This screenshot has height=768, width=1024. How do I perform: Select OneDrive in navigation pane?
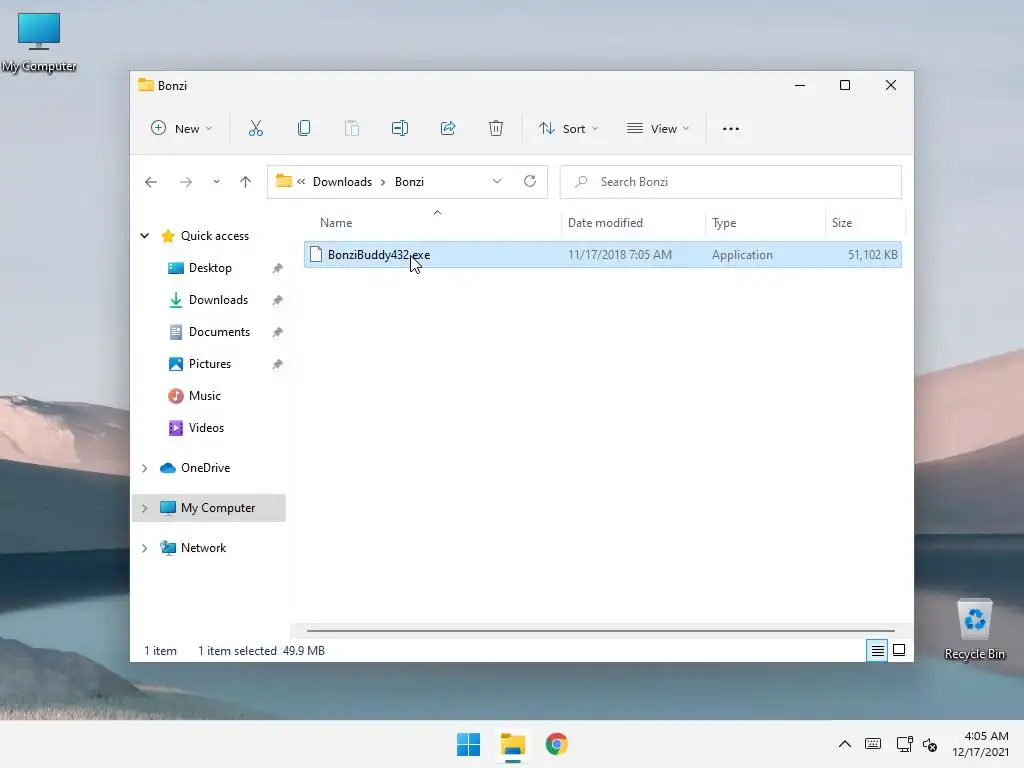205,468
